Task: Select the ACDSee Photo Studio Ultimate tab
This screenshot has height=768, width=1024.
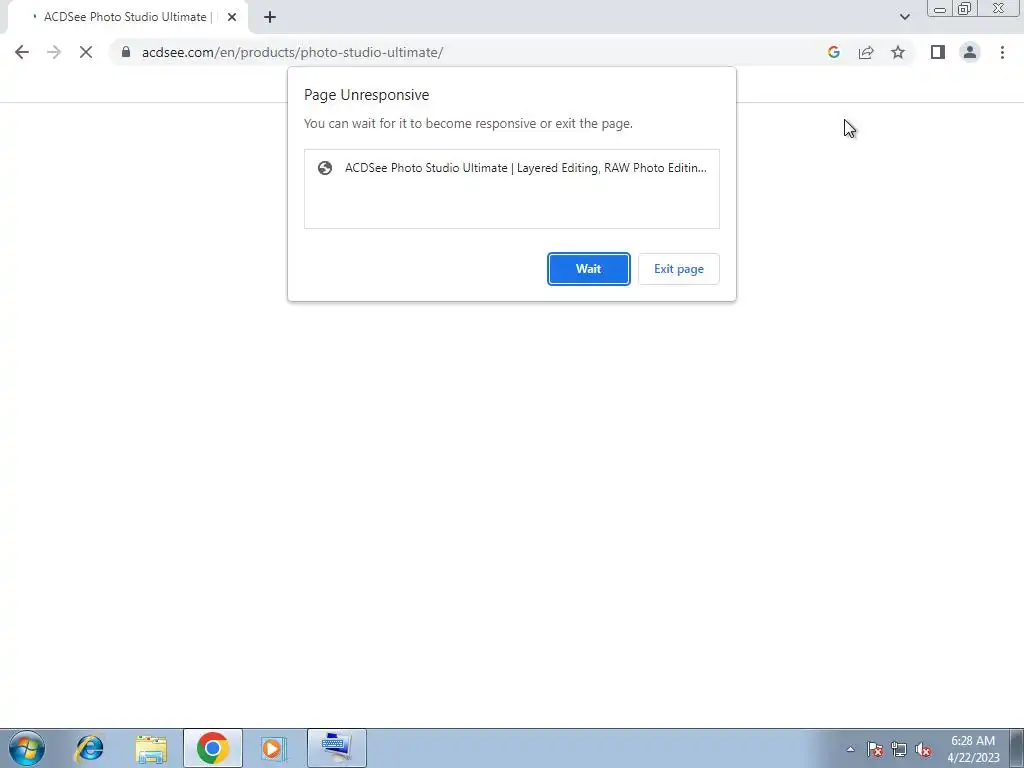Action: (127, 17)
